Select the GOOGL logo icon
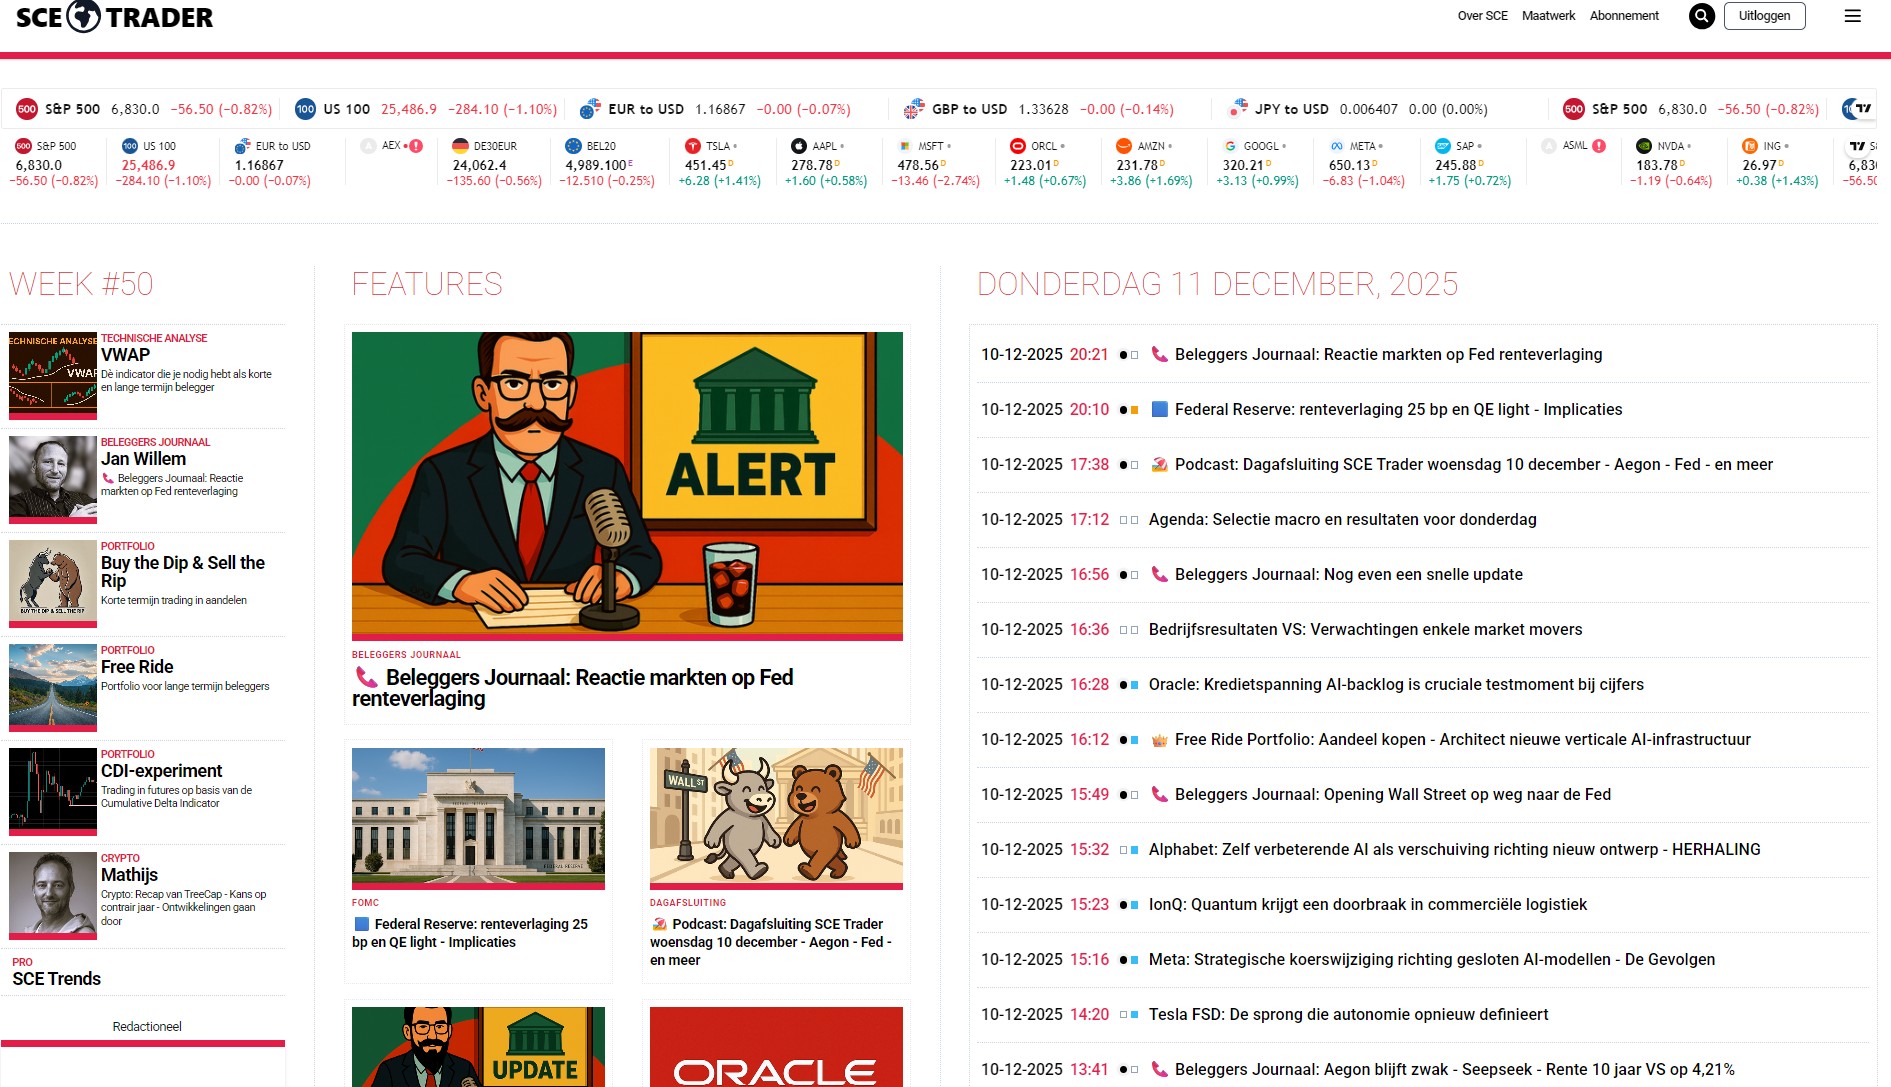 (1230, 146)
